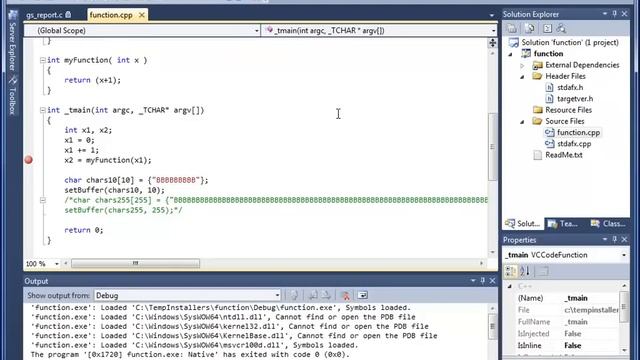Collapse the C++ category in Properties
The height and width of the screenshot is (360, 640).
[x=509, y=287]
